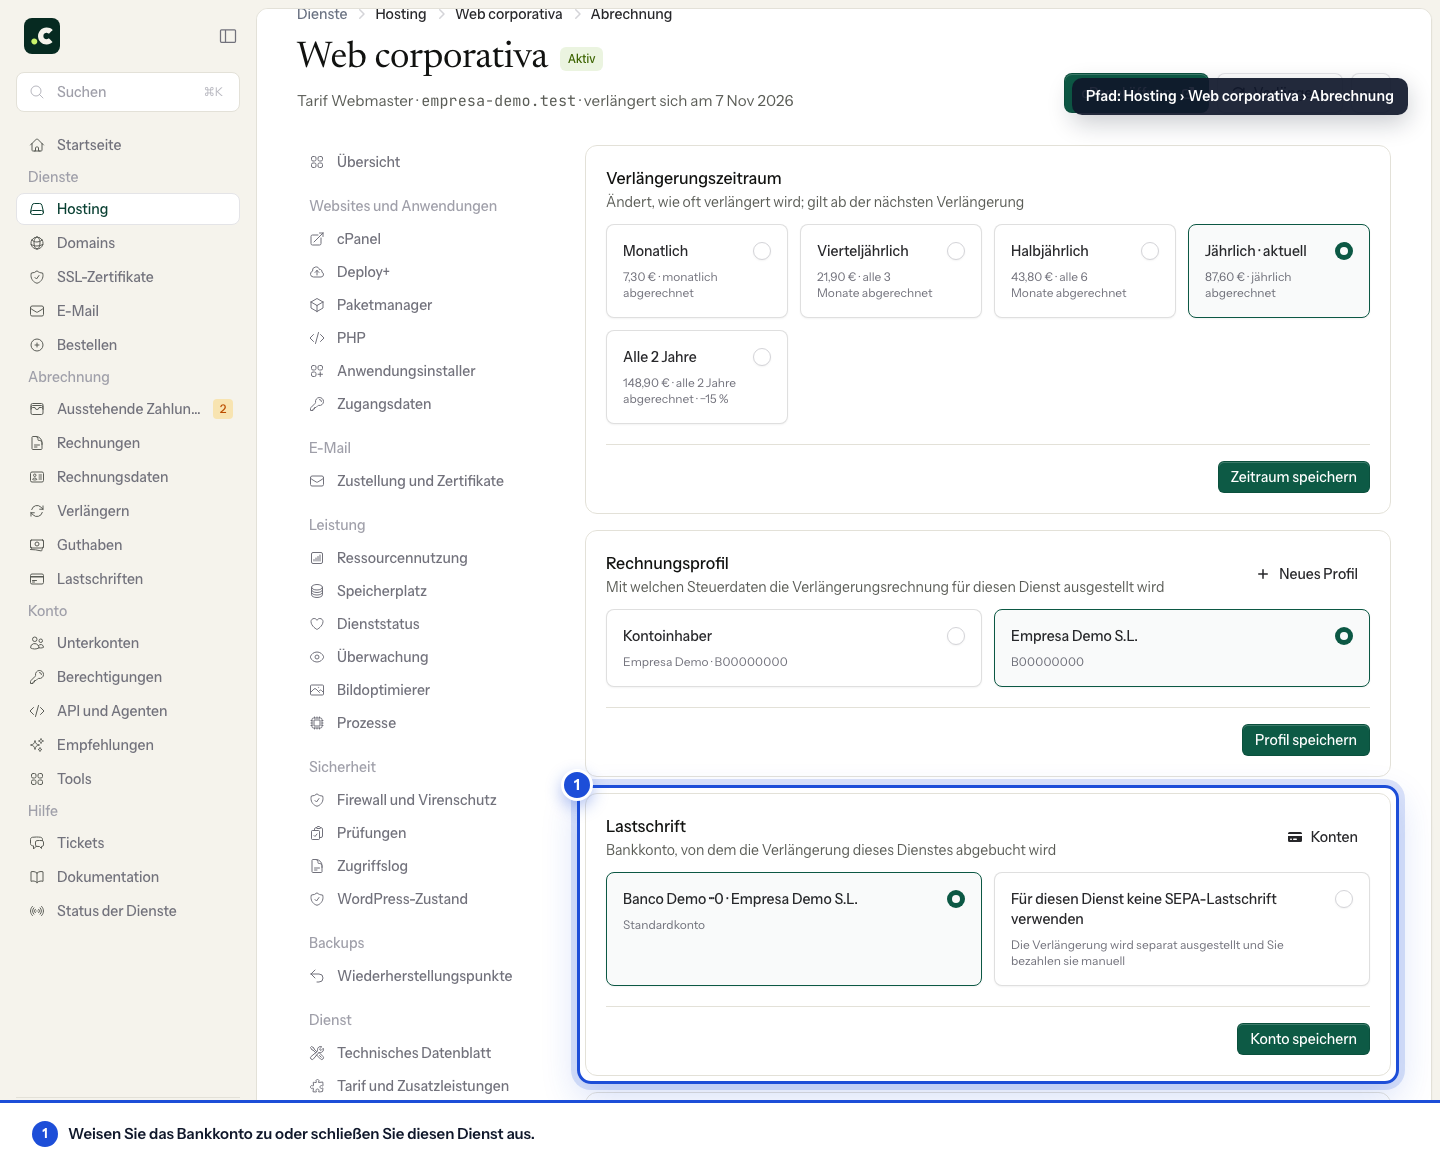Click the Rechnungen document icon
This screenshot has height=1164, width=1440.
[x=37, y=443]
